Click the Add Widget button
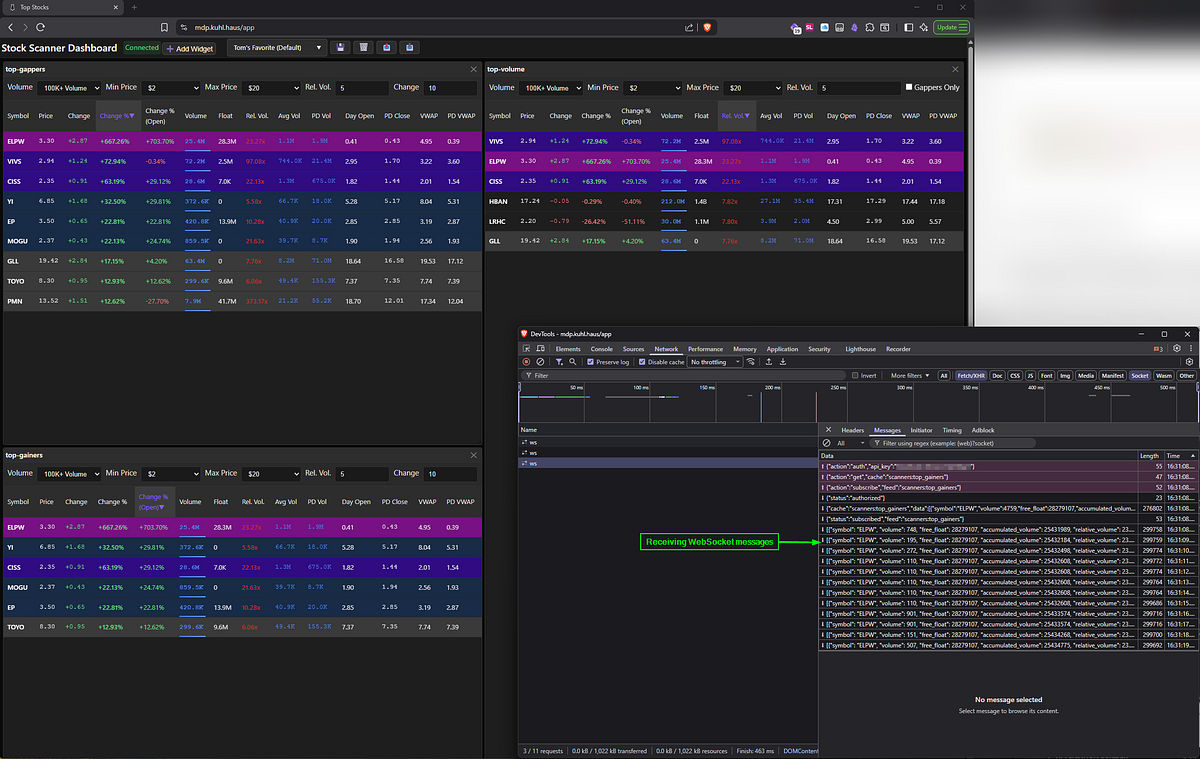Screen dimensions: 1200x759 [x=190, y=48]
